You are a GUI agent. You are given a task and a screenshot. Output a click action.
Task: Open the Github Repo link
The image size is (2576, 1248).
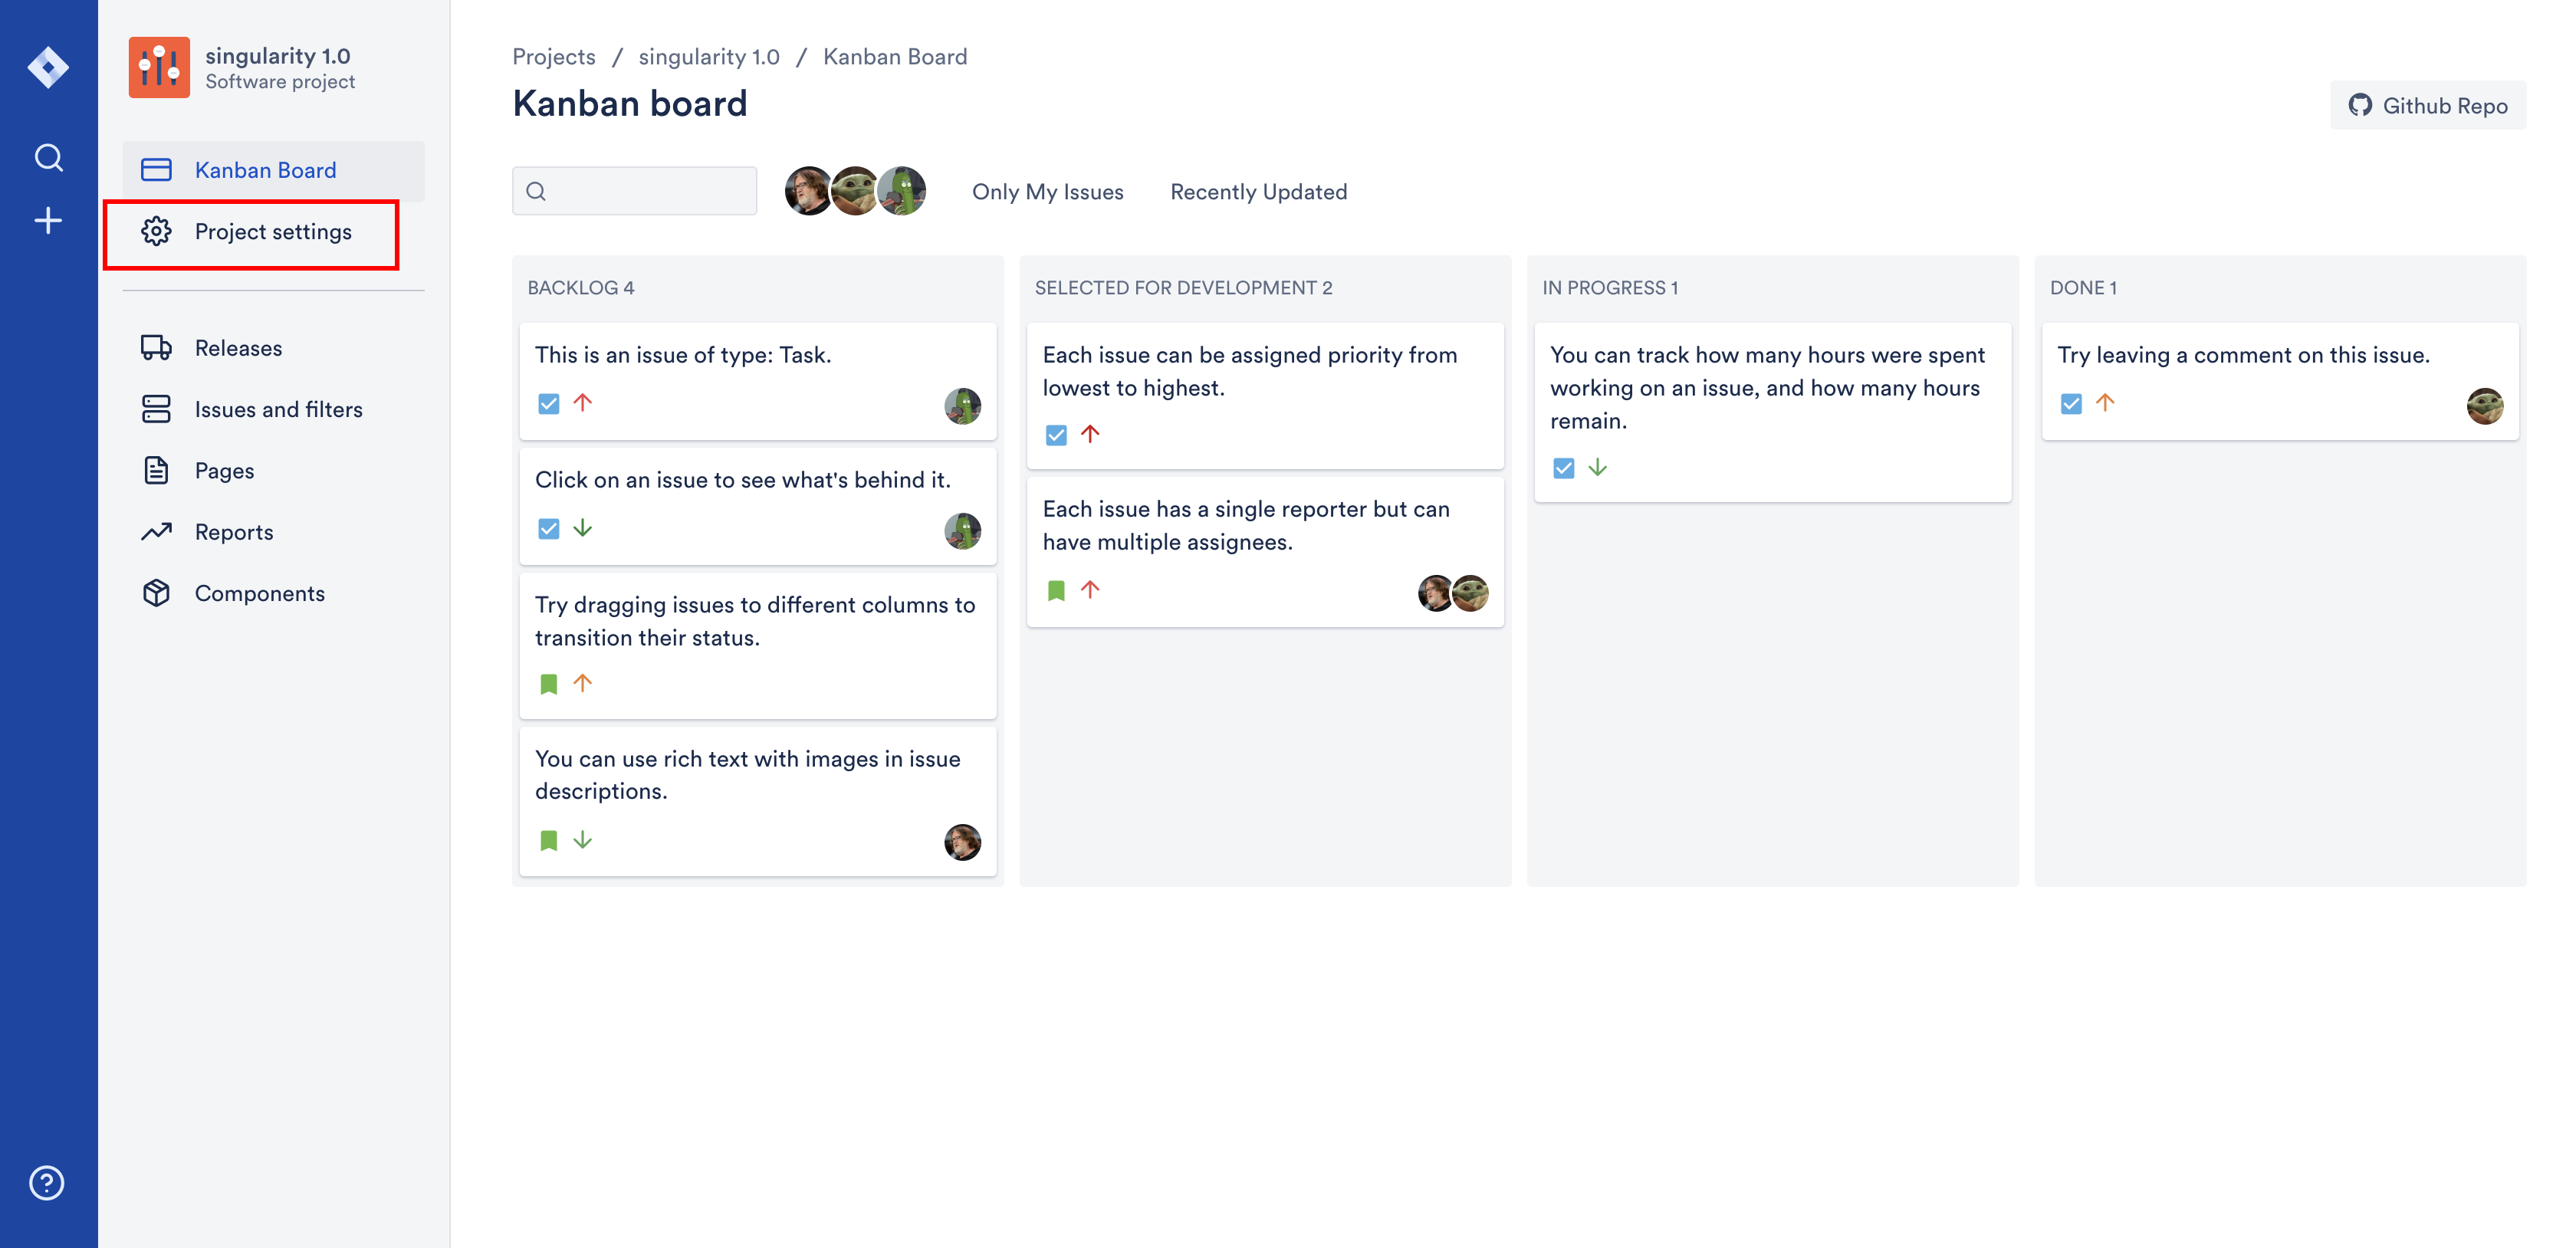point(2427,106)
